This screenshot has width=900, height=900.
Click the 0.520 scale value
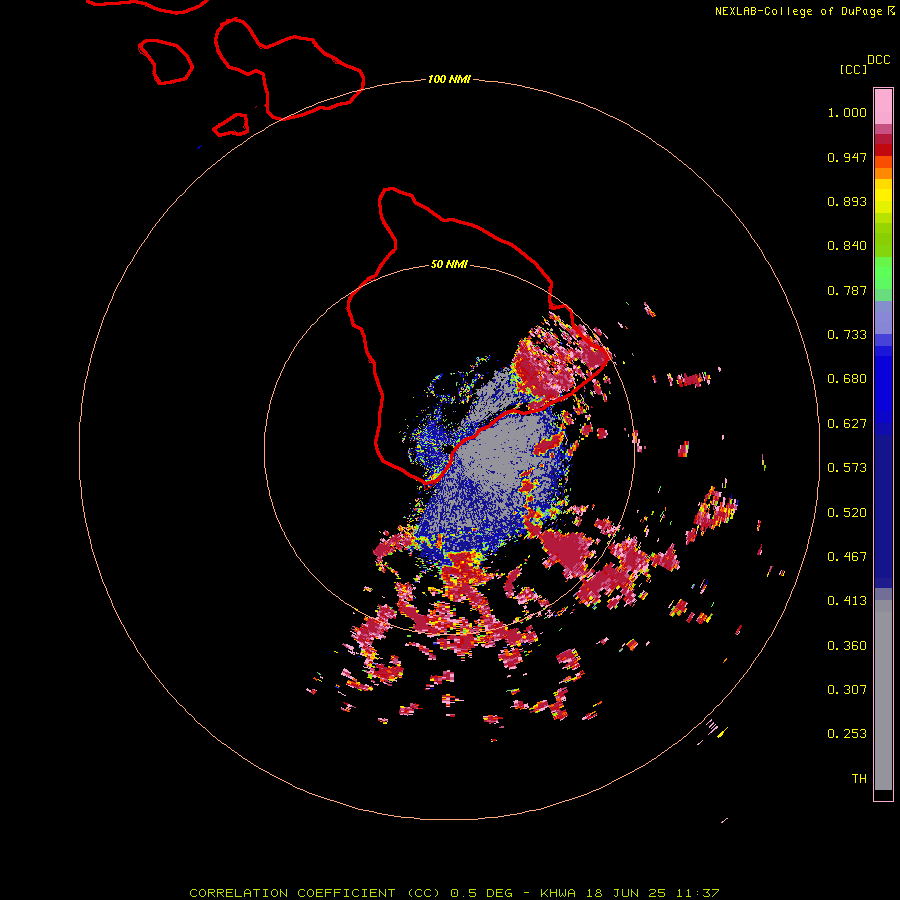847,513
